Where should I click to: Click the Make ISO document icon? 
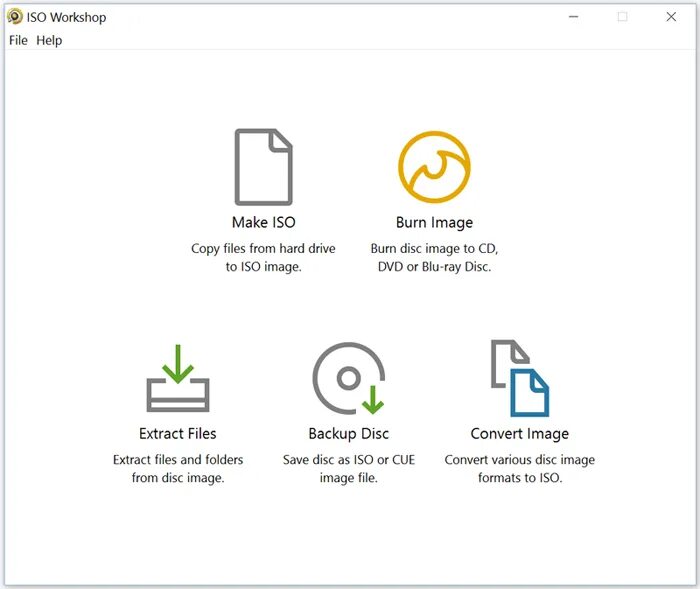(263, 167)
